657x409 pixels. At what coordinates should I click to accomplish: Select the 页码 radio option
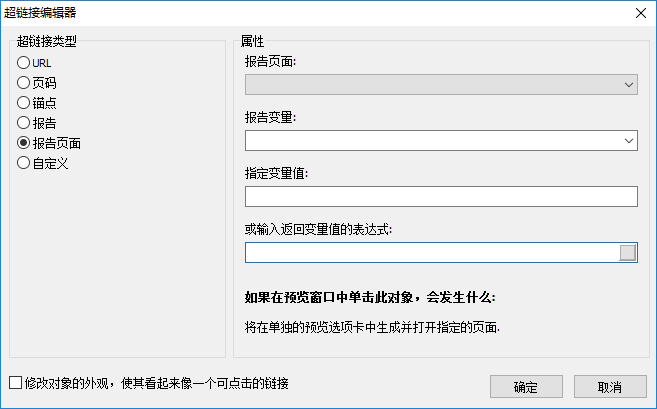pyautogui.click(x=36, y=83)
